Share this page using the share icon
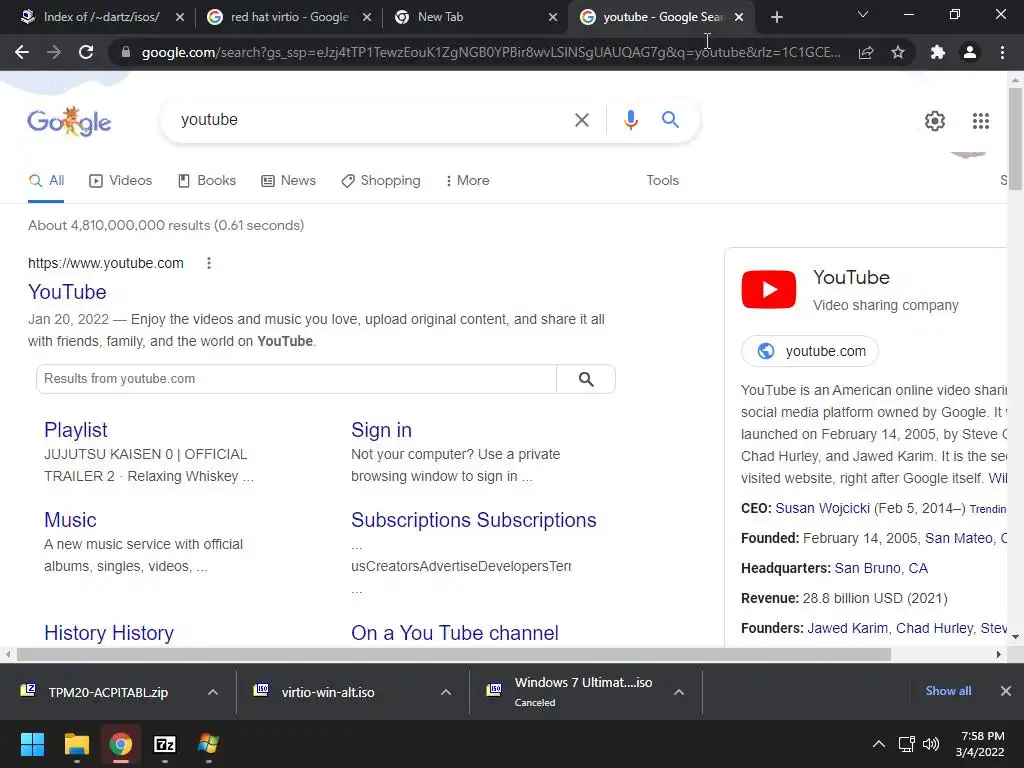The width and height of the screenshot is (1024, 768). pyautogui.click(x=866, y=52)
